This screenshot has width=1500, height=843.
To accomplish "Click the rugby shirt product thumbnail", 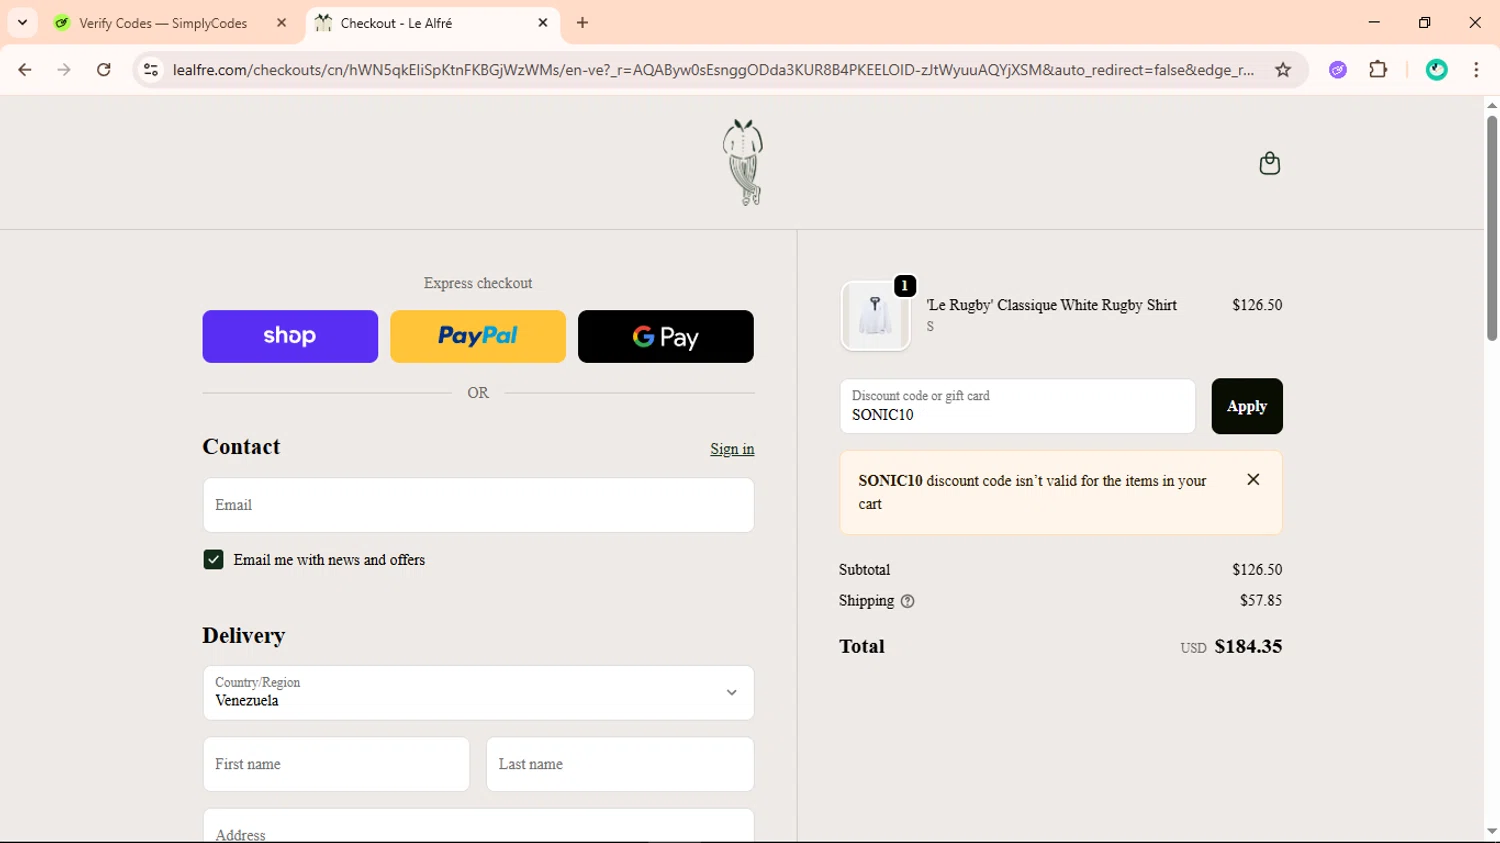I will [875, 316].
